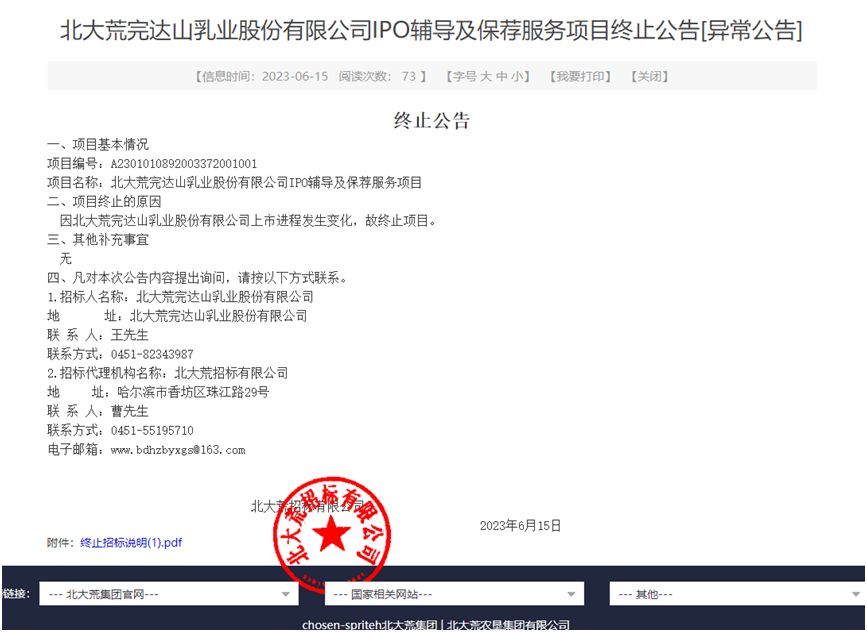Click the 关闭 close link
Viewport: 867px width, 632px height.
650,76
